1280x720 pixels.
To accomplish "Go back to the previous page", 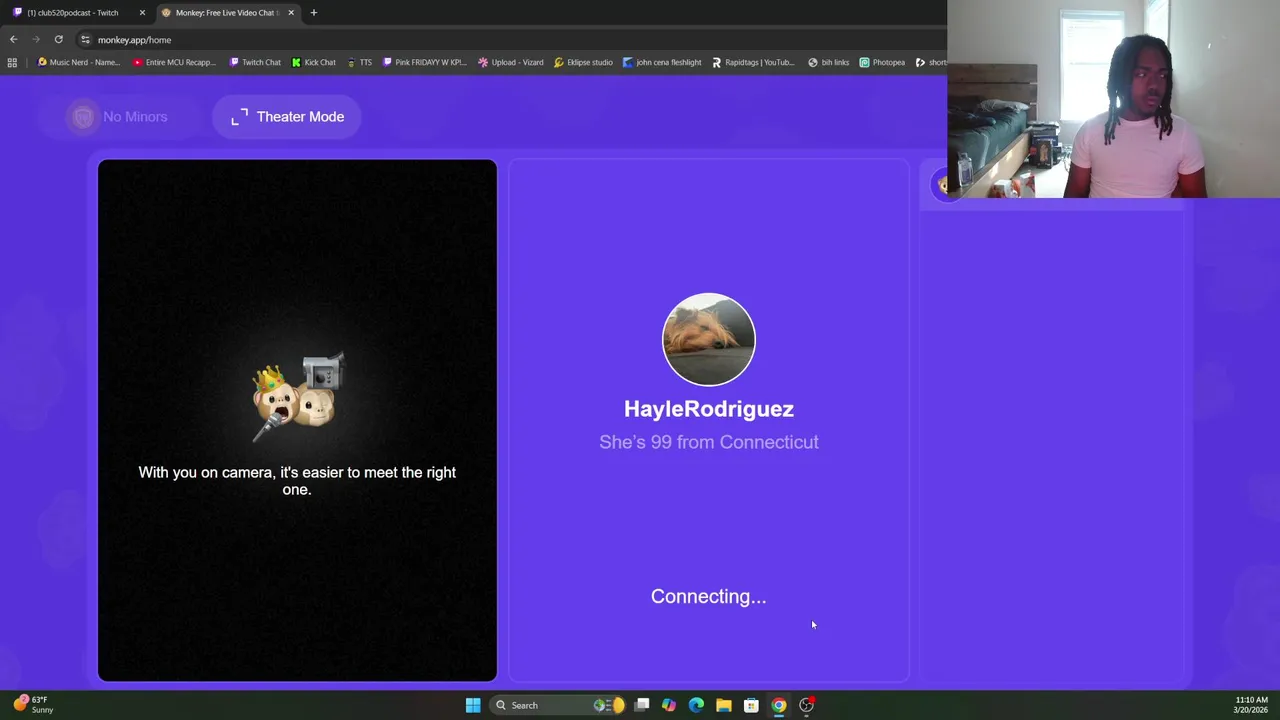I will tap(13, 40).
